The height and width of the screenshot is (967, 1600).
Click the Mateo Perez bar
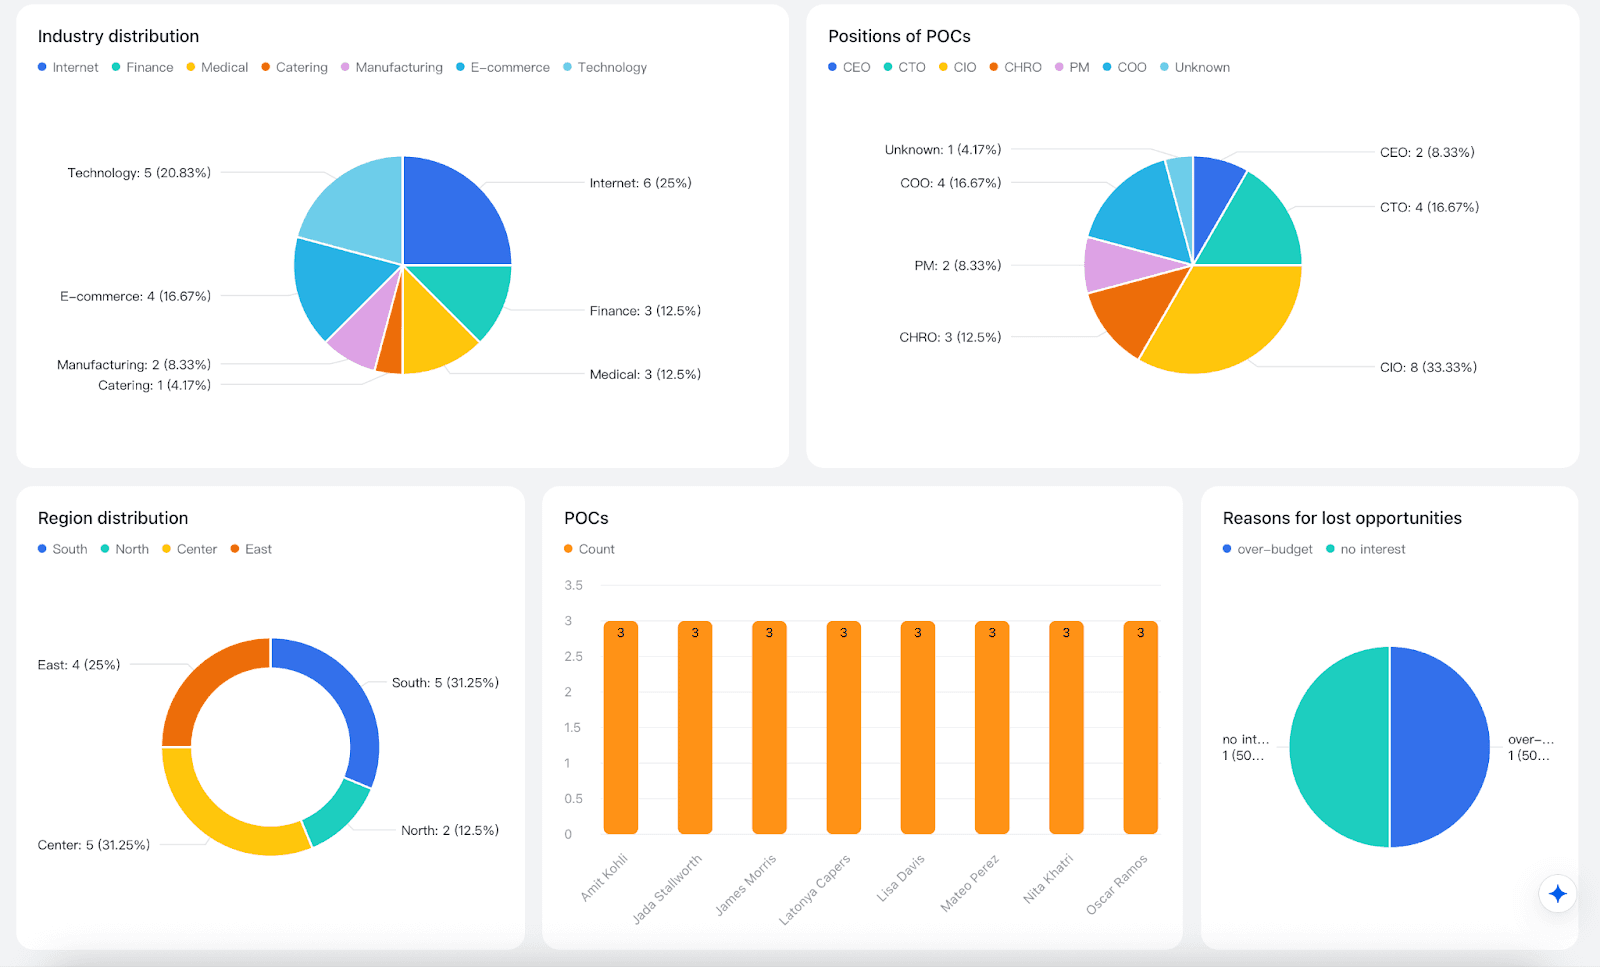click(992, 727)
